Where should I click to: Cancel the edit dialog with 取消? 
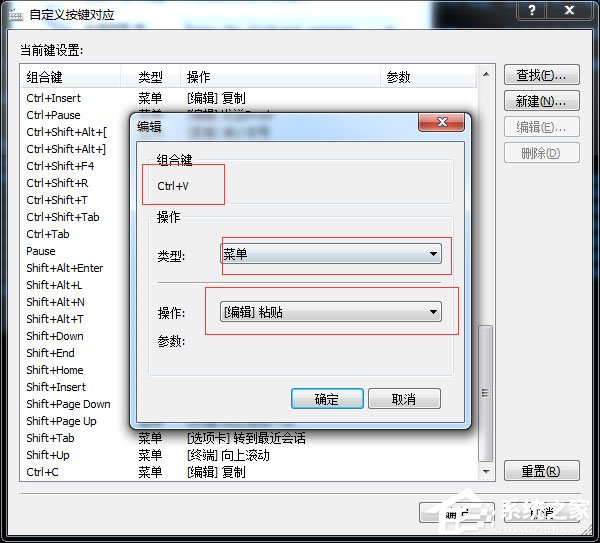pyautogui.click(x=404, y=399)
